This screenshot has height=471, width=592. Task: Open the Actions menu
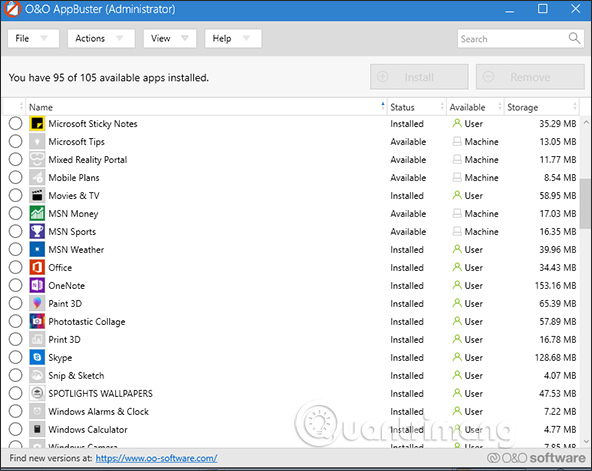click(101, 38)
